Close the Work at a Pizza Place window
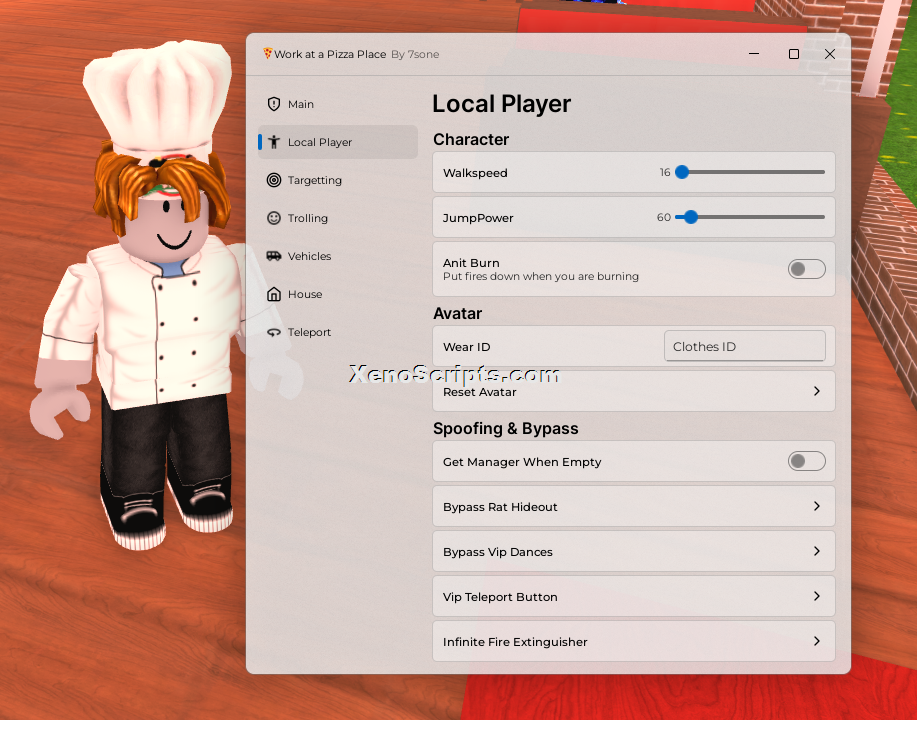 (x=829, y=54)
